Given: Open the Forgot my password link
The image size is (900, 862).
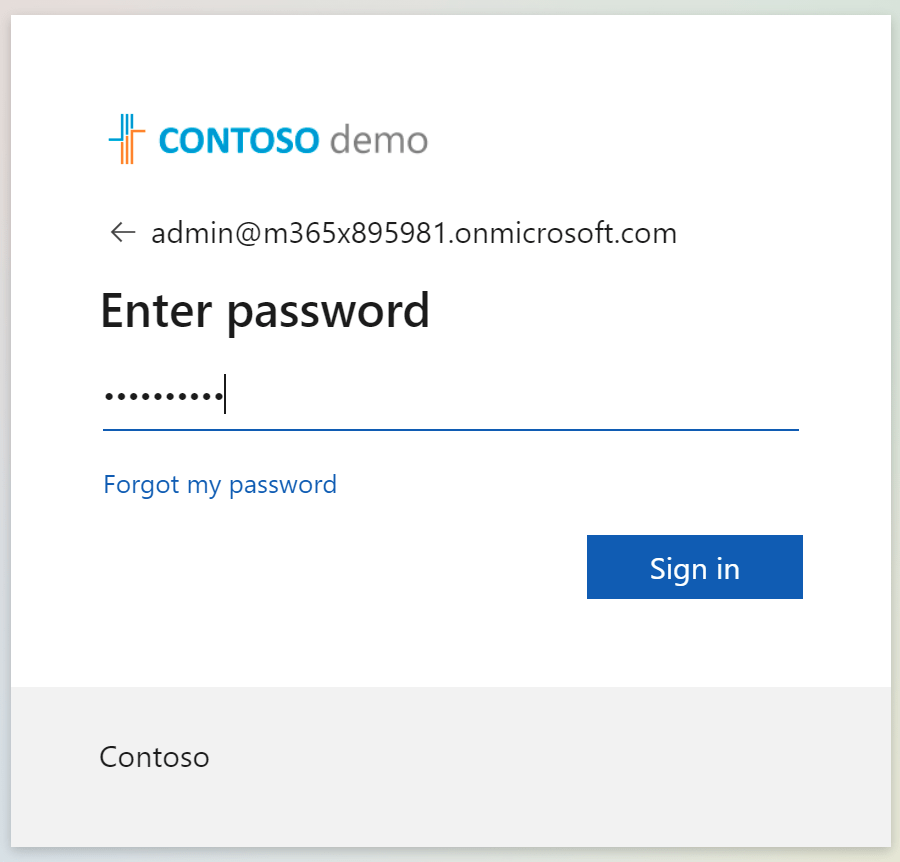Looking at the screenshot, I should (x=220, y=485).
